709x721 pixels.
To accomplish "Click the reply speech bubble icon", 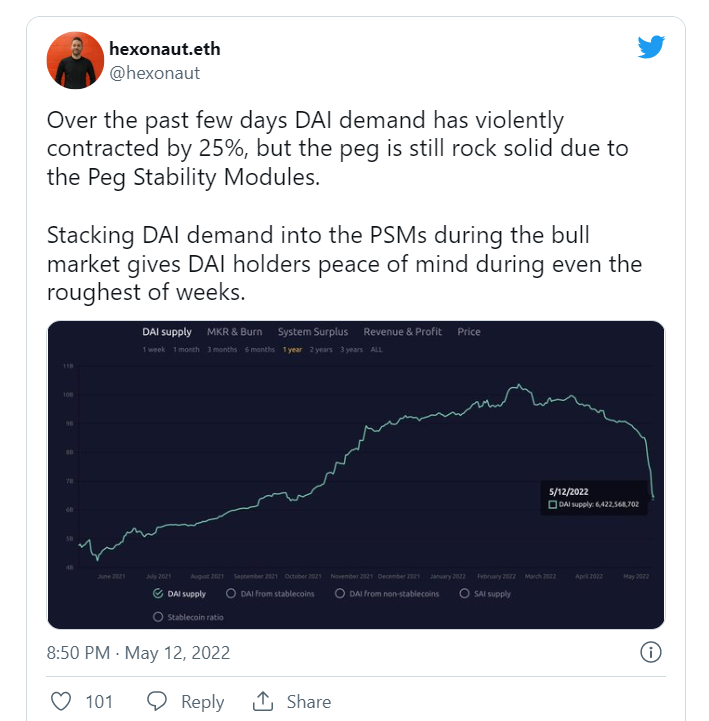I will (157, 702).
